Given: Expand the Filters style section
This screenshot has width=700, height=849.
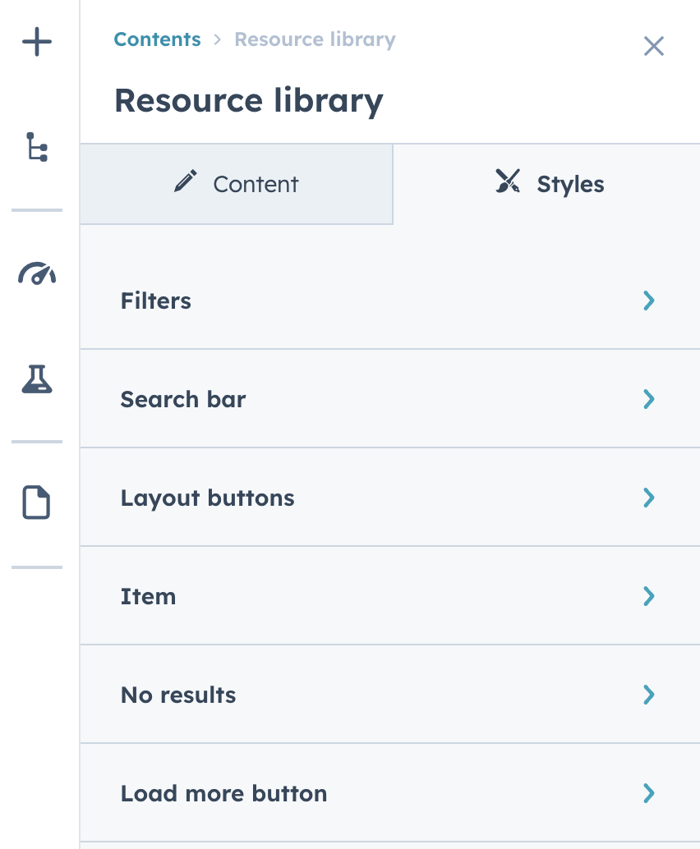Looking at the screenshot, I should (649, 300).
